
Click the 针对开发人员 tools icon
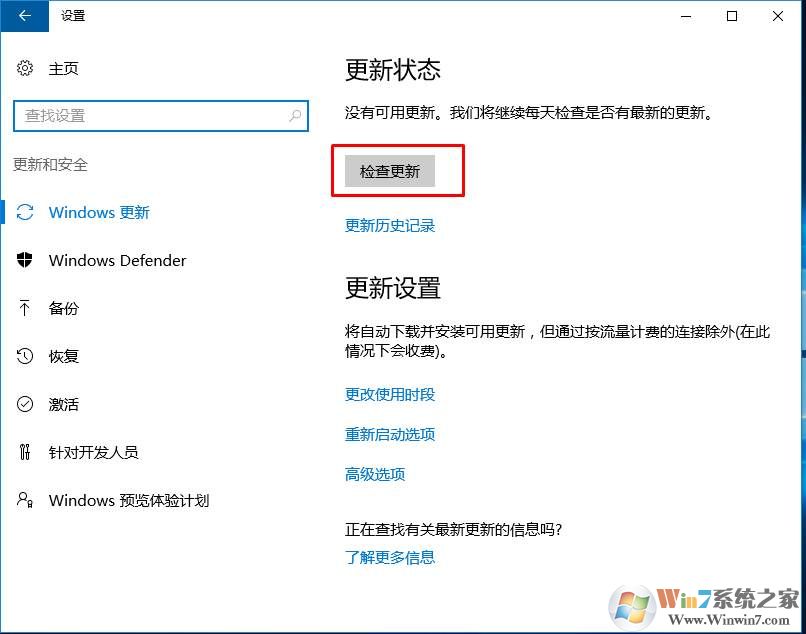pyautogui.click(x=25, y=452)
